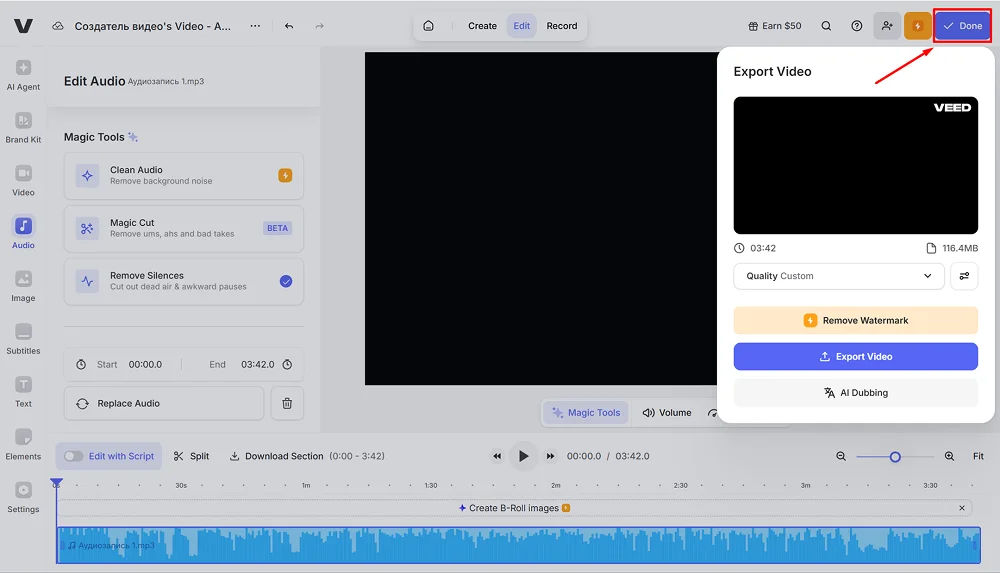Open the AI Agent sidebar tool
The image size is (1000, 573).
click(23, 74)
